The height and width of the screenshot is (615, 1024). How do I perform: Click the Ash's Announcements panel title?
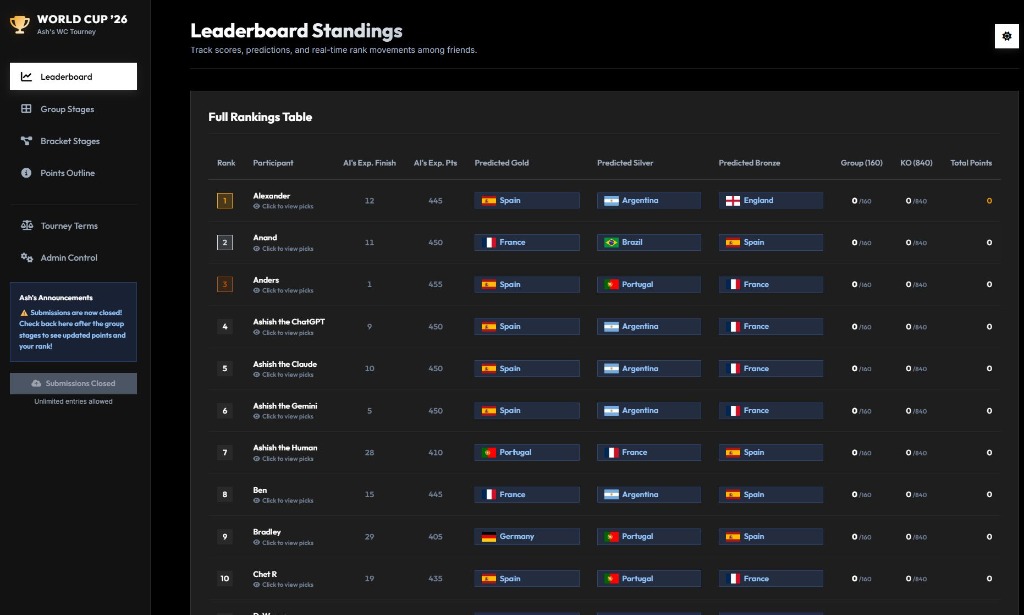[x=56, y=298]
